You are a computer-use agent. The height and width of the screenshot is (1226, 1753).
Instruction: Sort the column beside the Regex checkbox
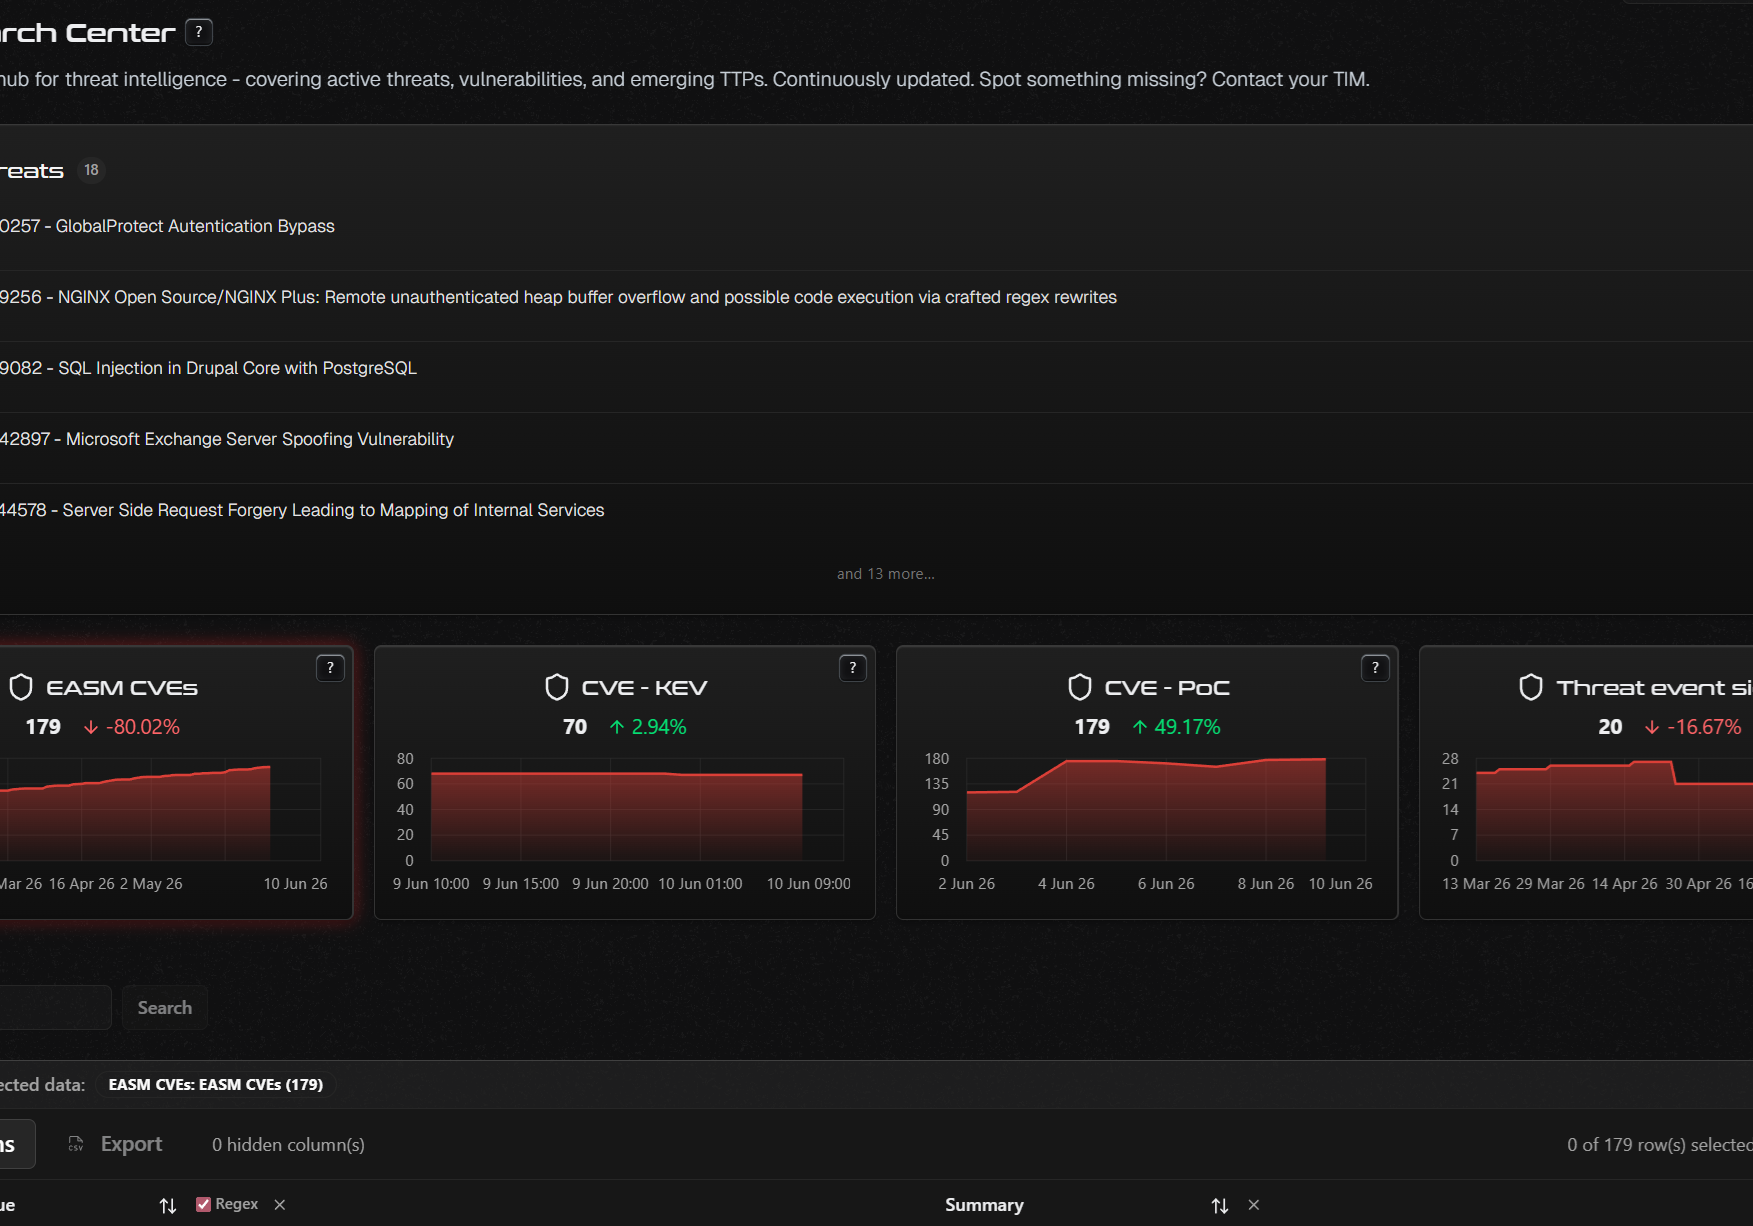point(168,1206)
